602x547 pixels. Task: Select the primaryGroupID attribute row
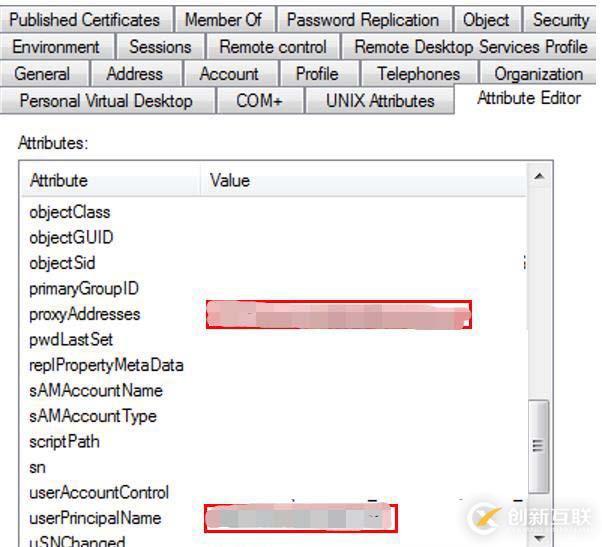pyautogui.click(x=274, y=289)
